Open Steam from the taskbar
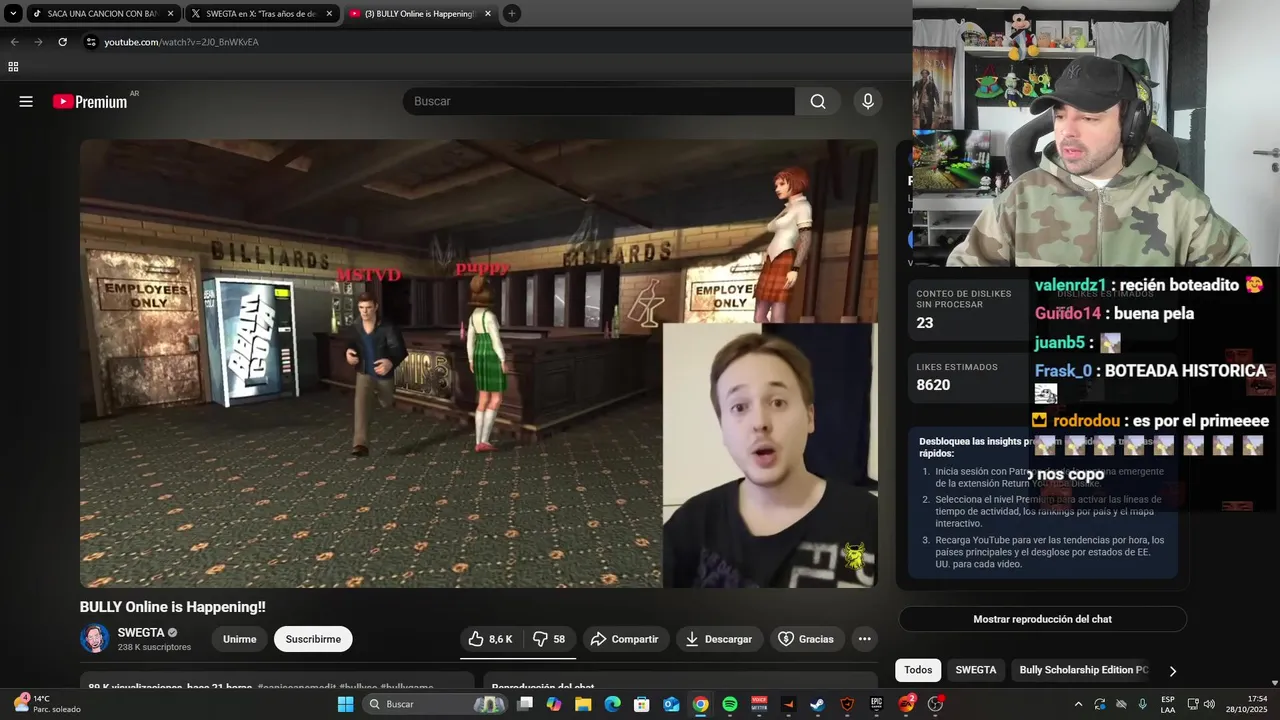The height and width of the screenshot is (720, 1280). tap(817, 704)
